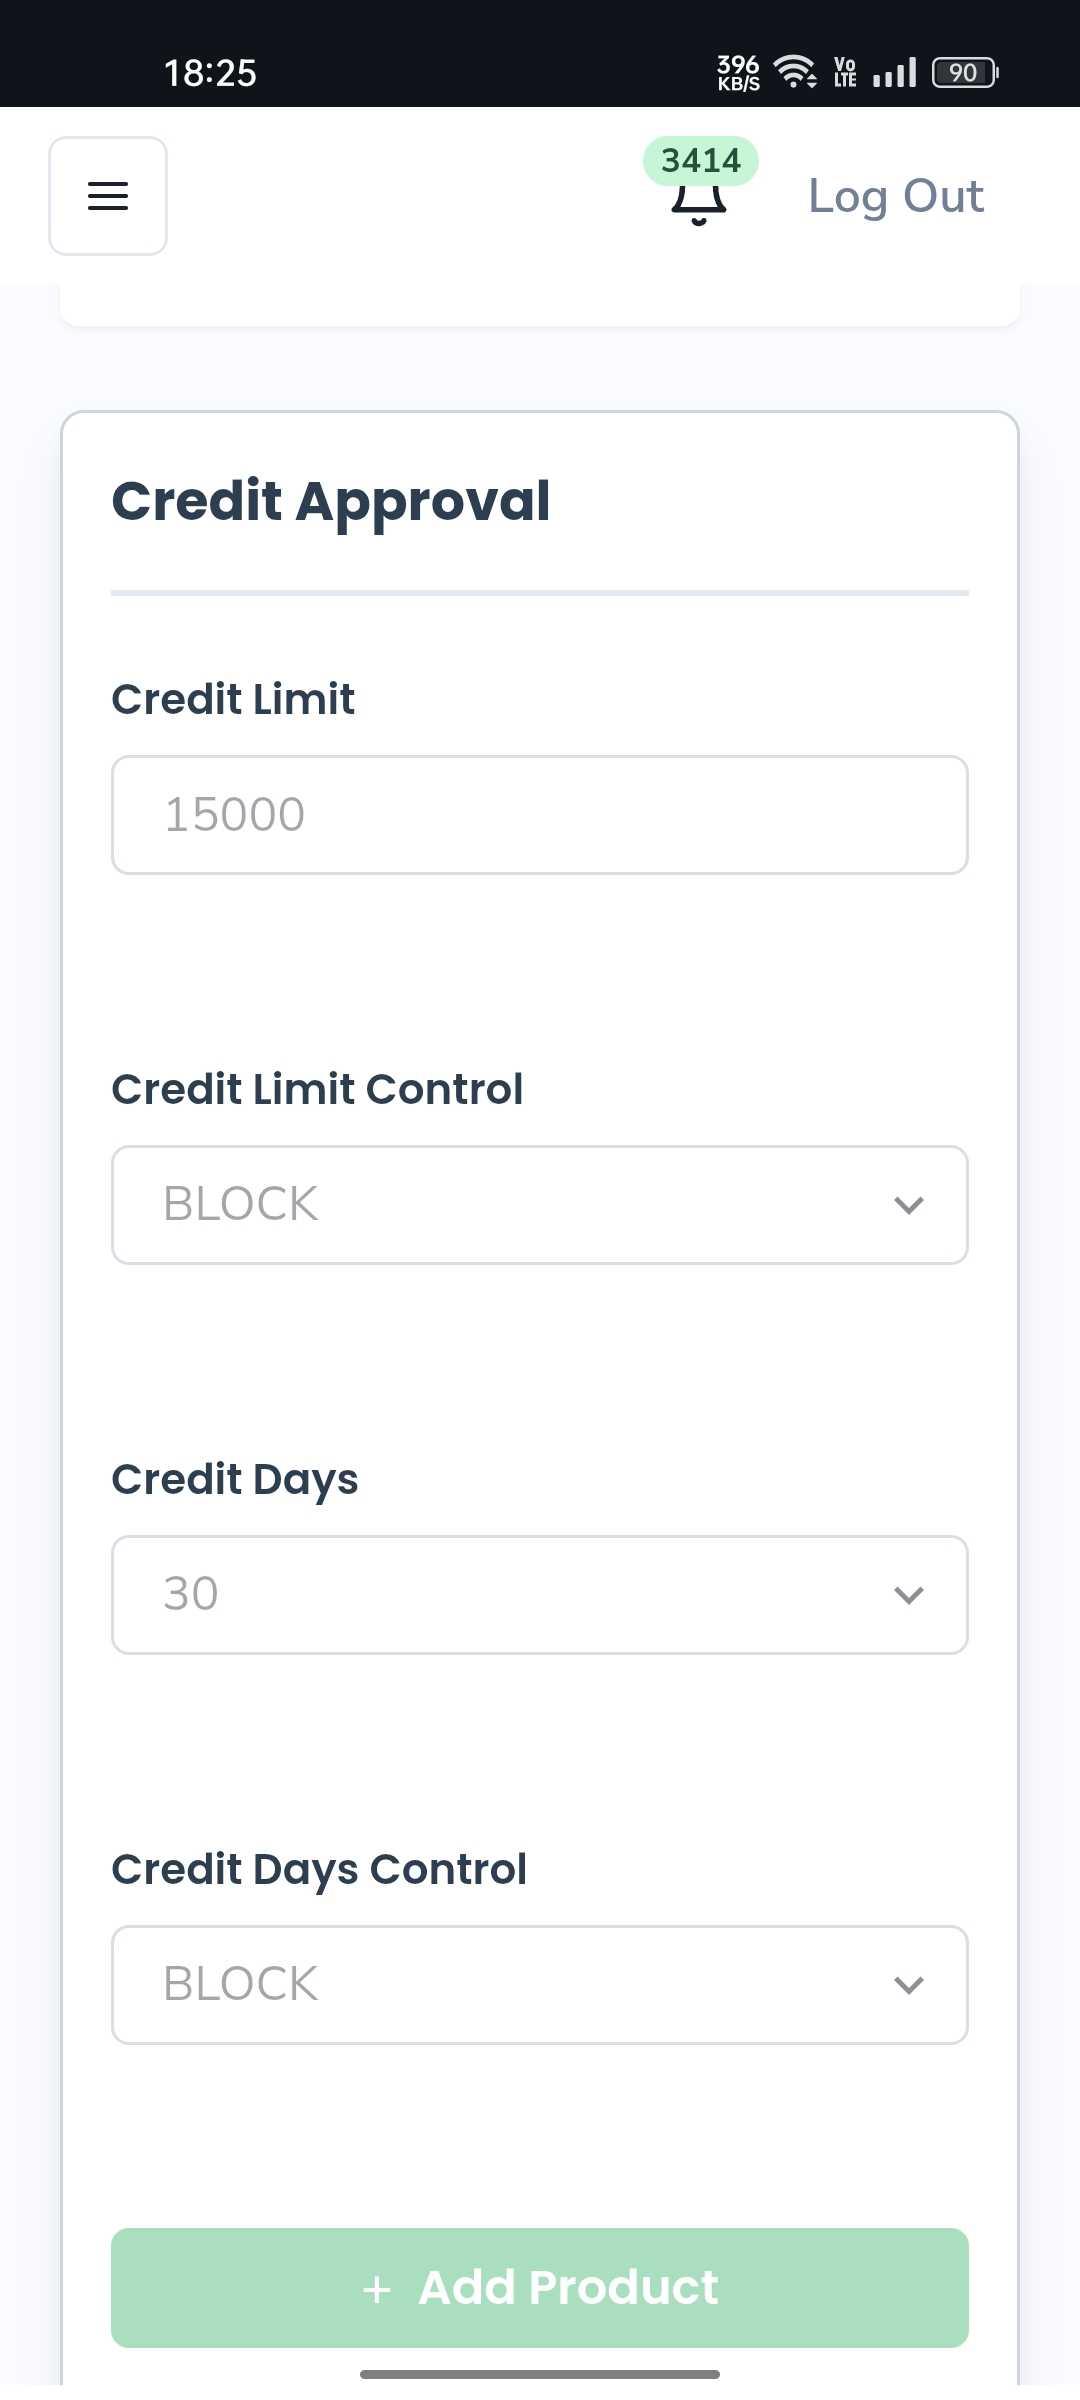1080x2400 pixels.
Task: Open the Credit Days Control dropdown
Action: [x=540, y=1985]
